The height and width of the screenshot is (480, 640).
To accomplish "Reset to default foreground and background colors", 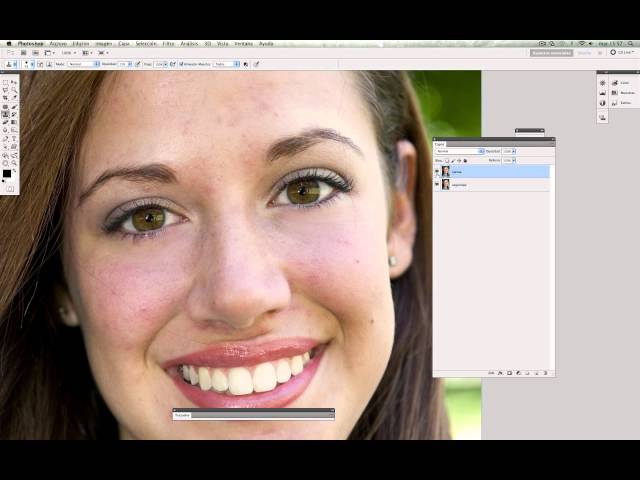I will point(3,181).
